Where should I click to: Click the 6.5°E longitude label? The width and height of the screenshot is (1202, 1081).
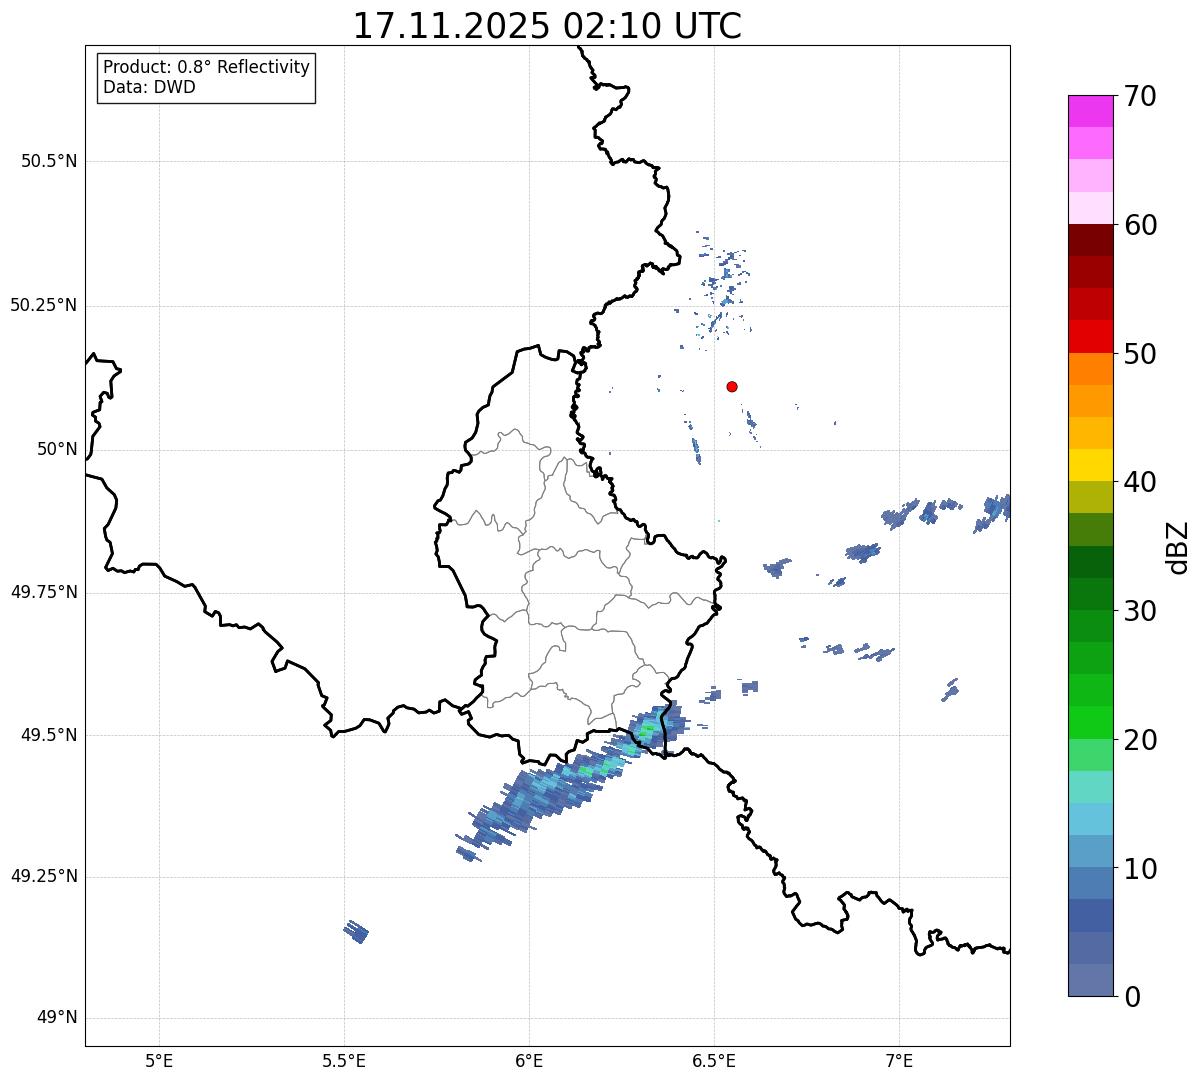pyautogui.click(x=714, y=1060)
